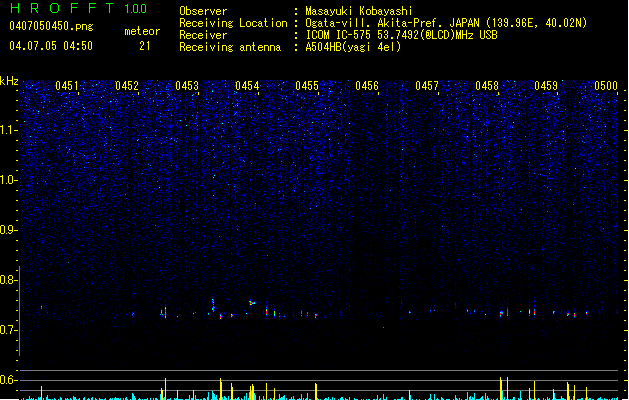629x400 pixels.
Task: Click the tall yellow power spike under 0455
Action: coord(316,392)
